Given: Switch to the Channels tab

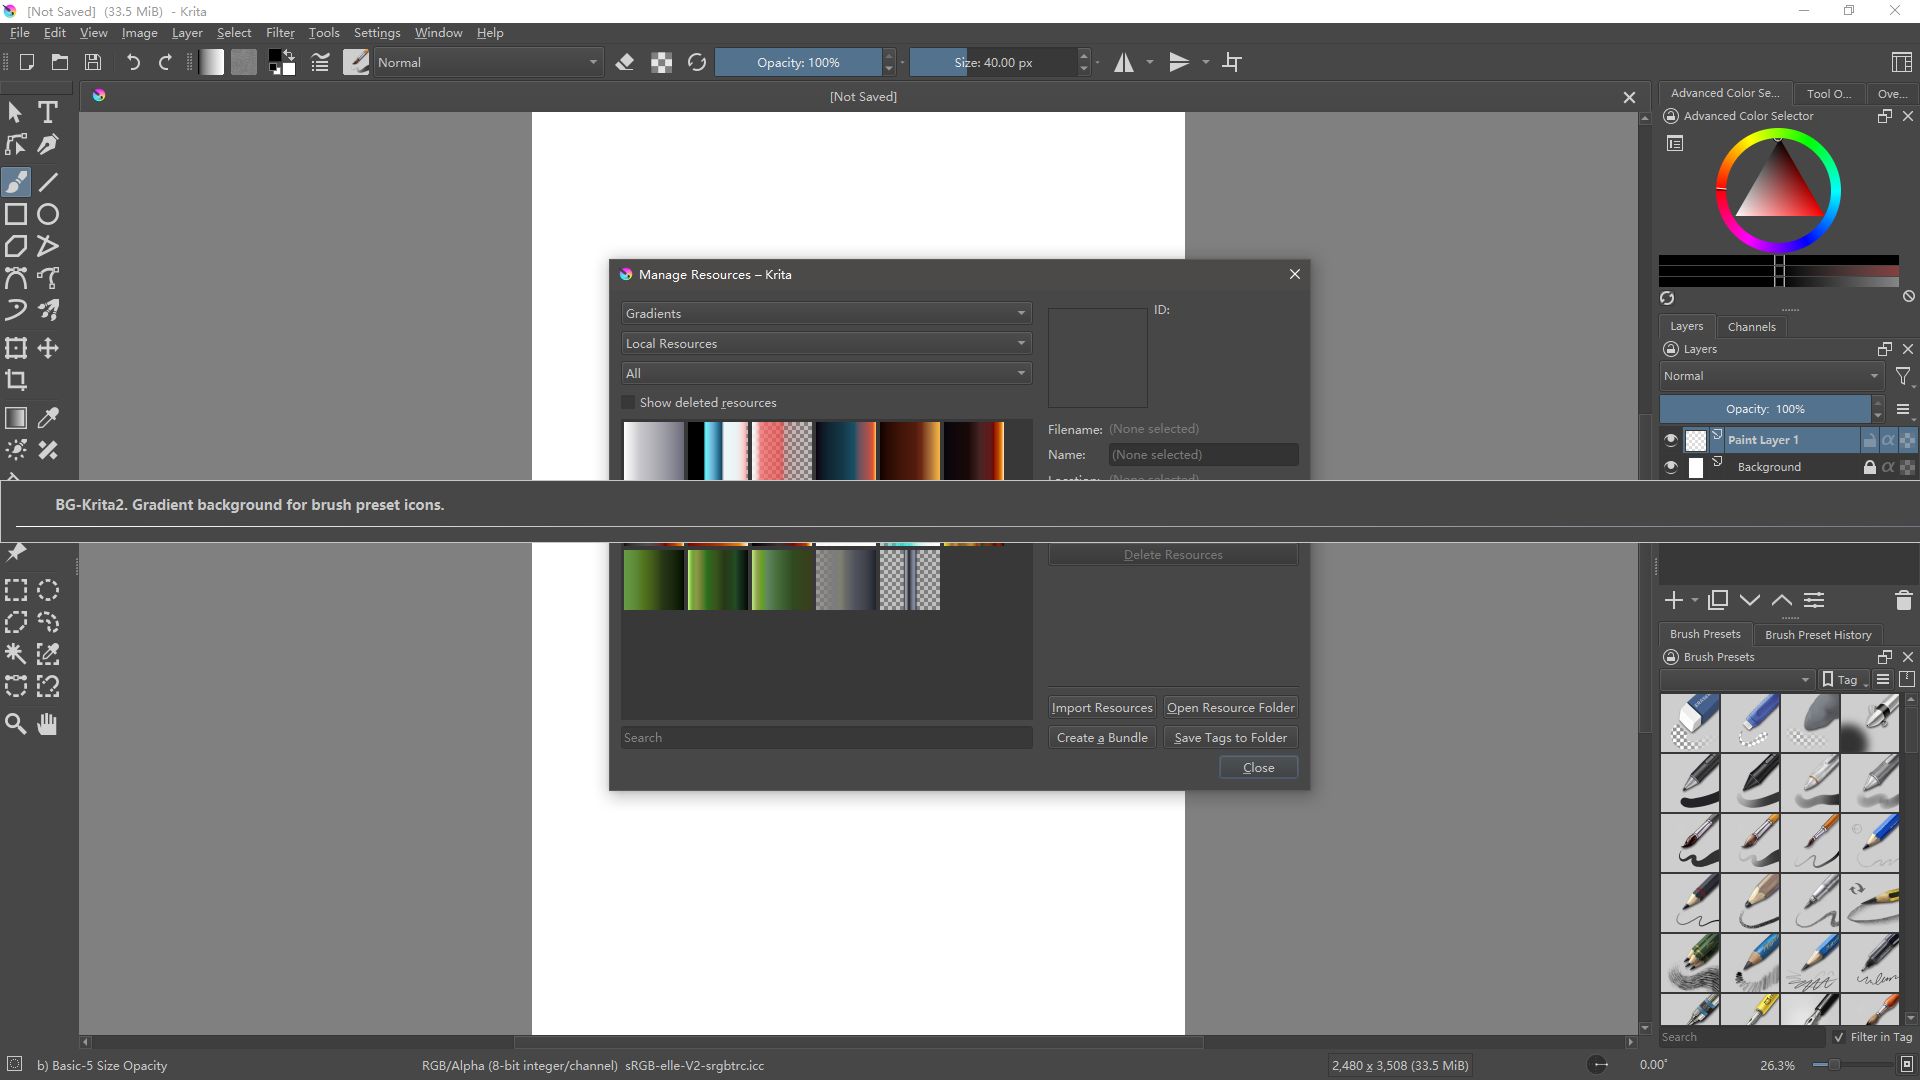Looking at the screenshot, I should [x=1751, y=327].
